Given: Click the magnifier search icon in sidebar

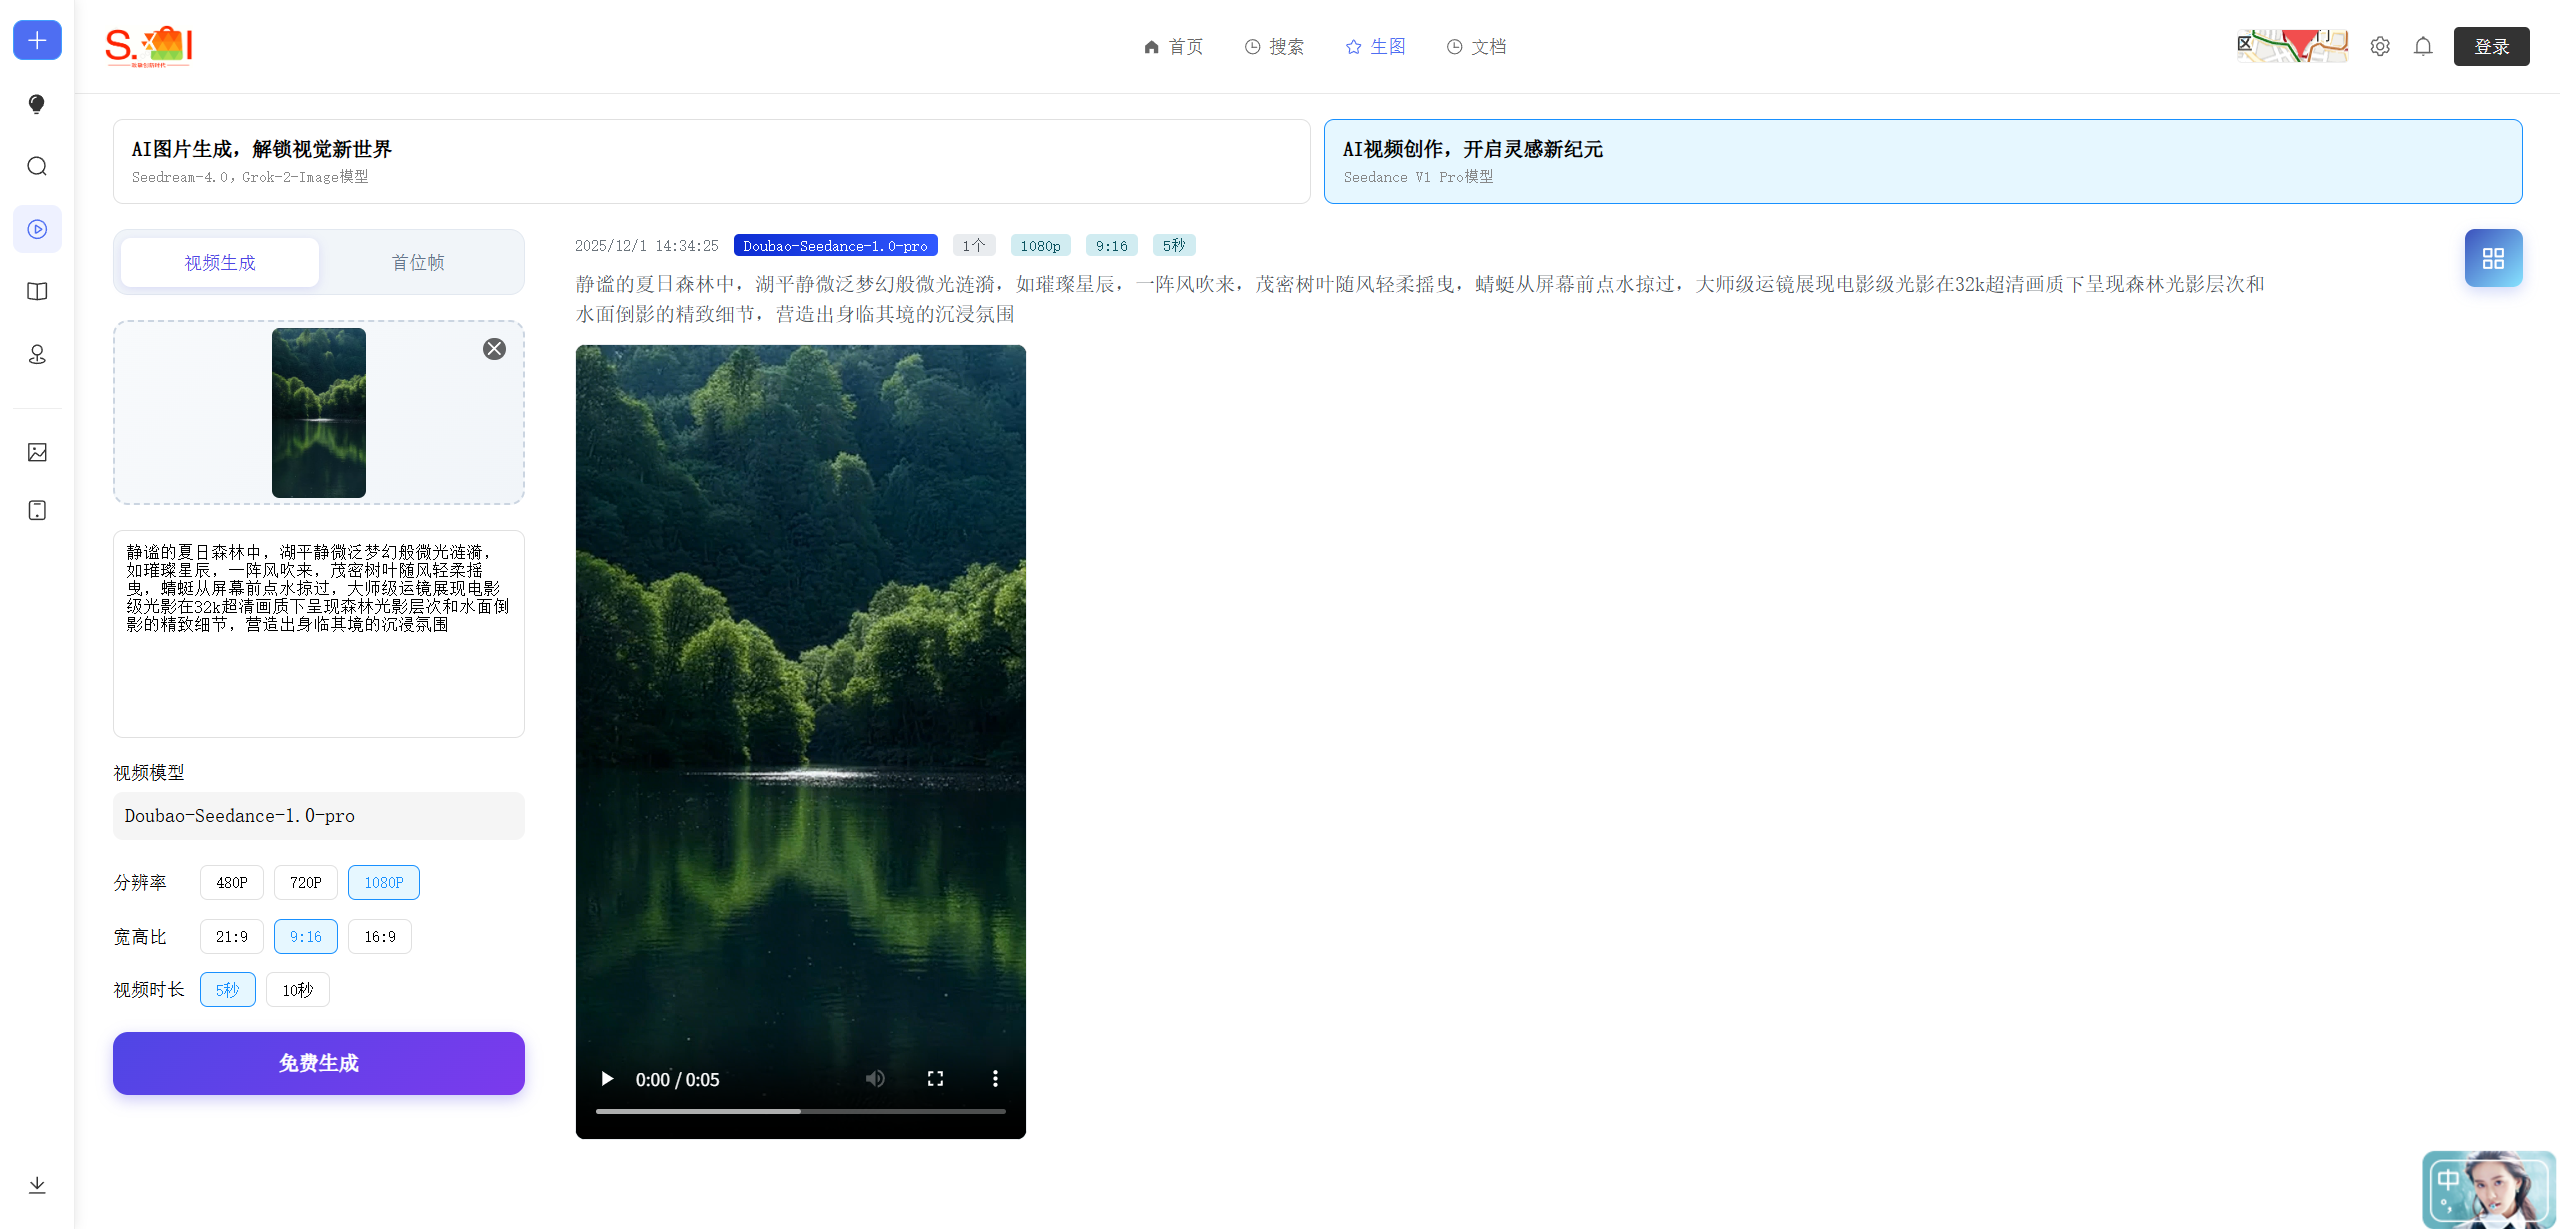Looking at the screenshot, I should 37,166.
